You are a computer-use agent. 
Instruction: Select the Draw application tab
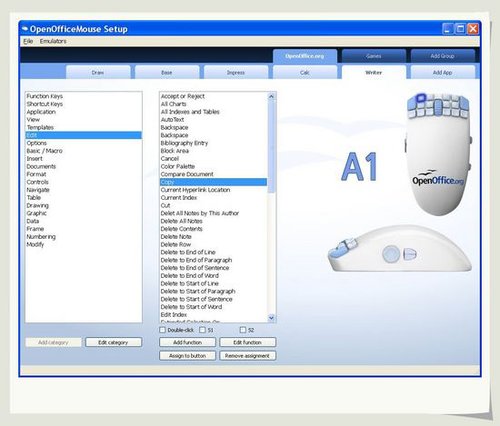[98, 72]
